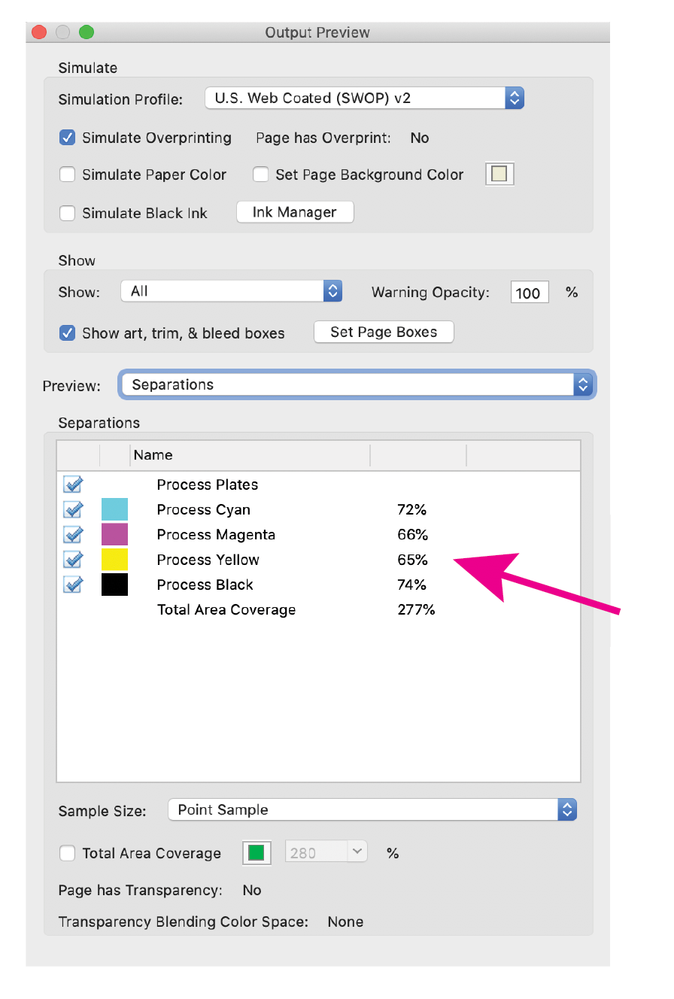Toggle visibility of Process Plates
The height and width of the screenshot is (999, 674).
[73, 485]
